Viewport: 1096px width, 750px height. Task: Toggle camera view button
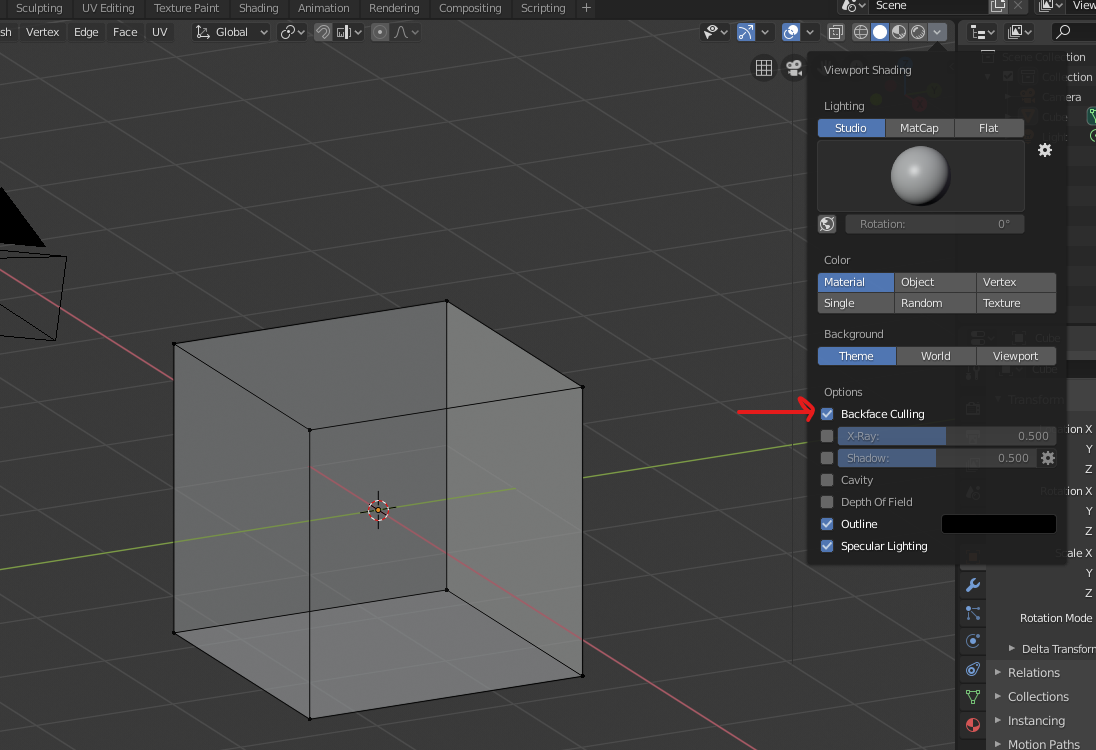[794, 68]
